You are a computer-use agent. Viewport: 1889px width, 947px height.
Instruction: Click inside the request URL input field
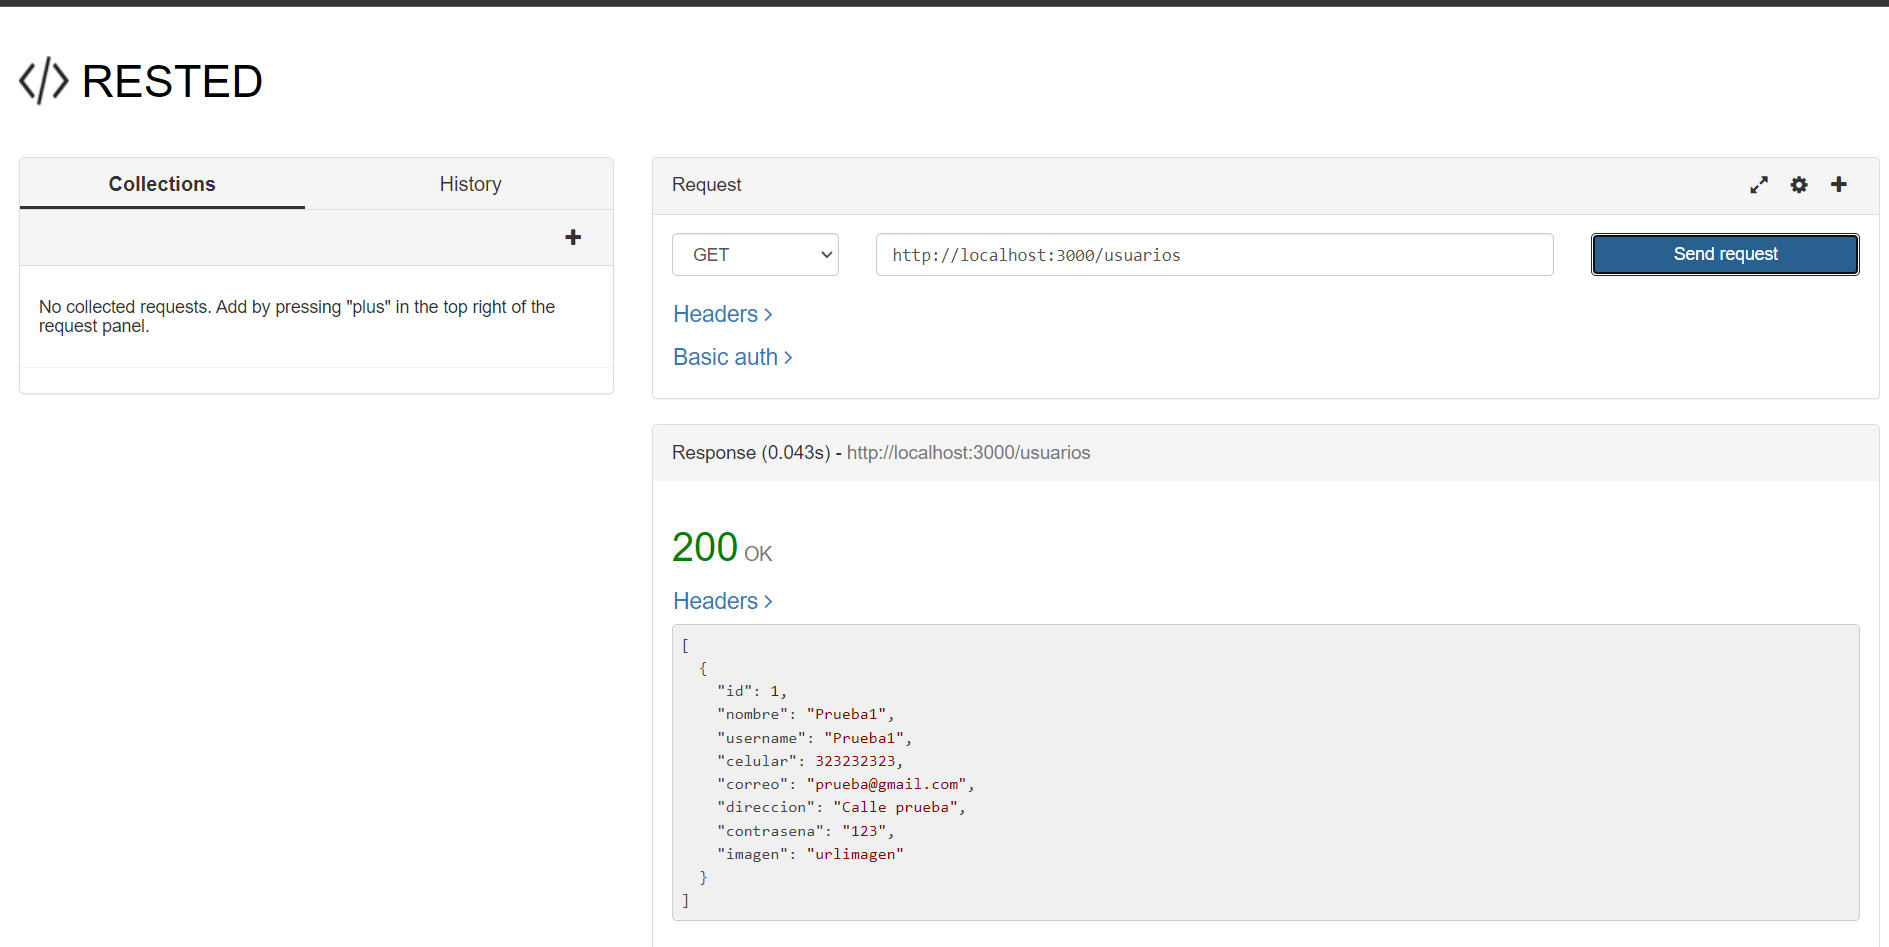(x=1213, y=254)
